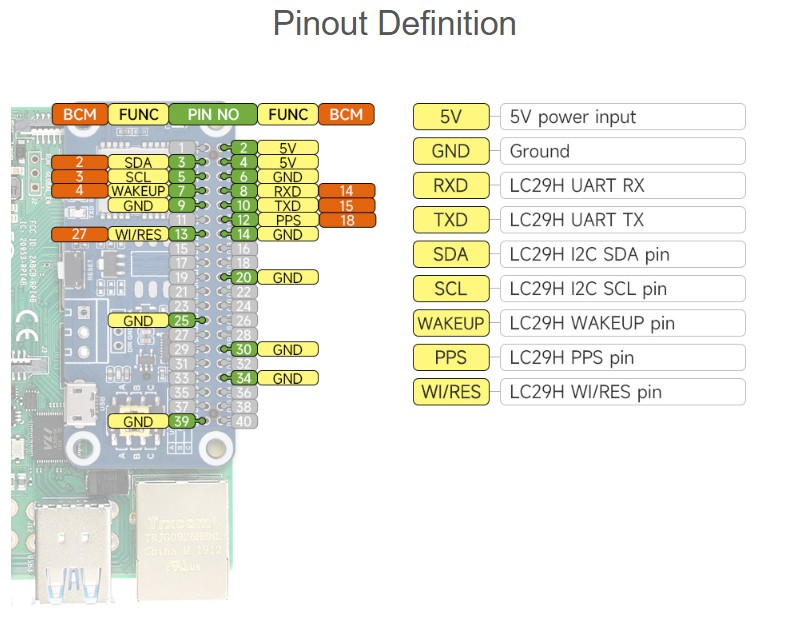The image size is (786, 633).
Task: Click the Ethernet port on board image
Action: click(183, 540)
